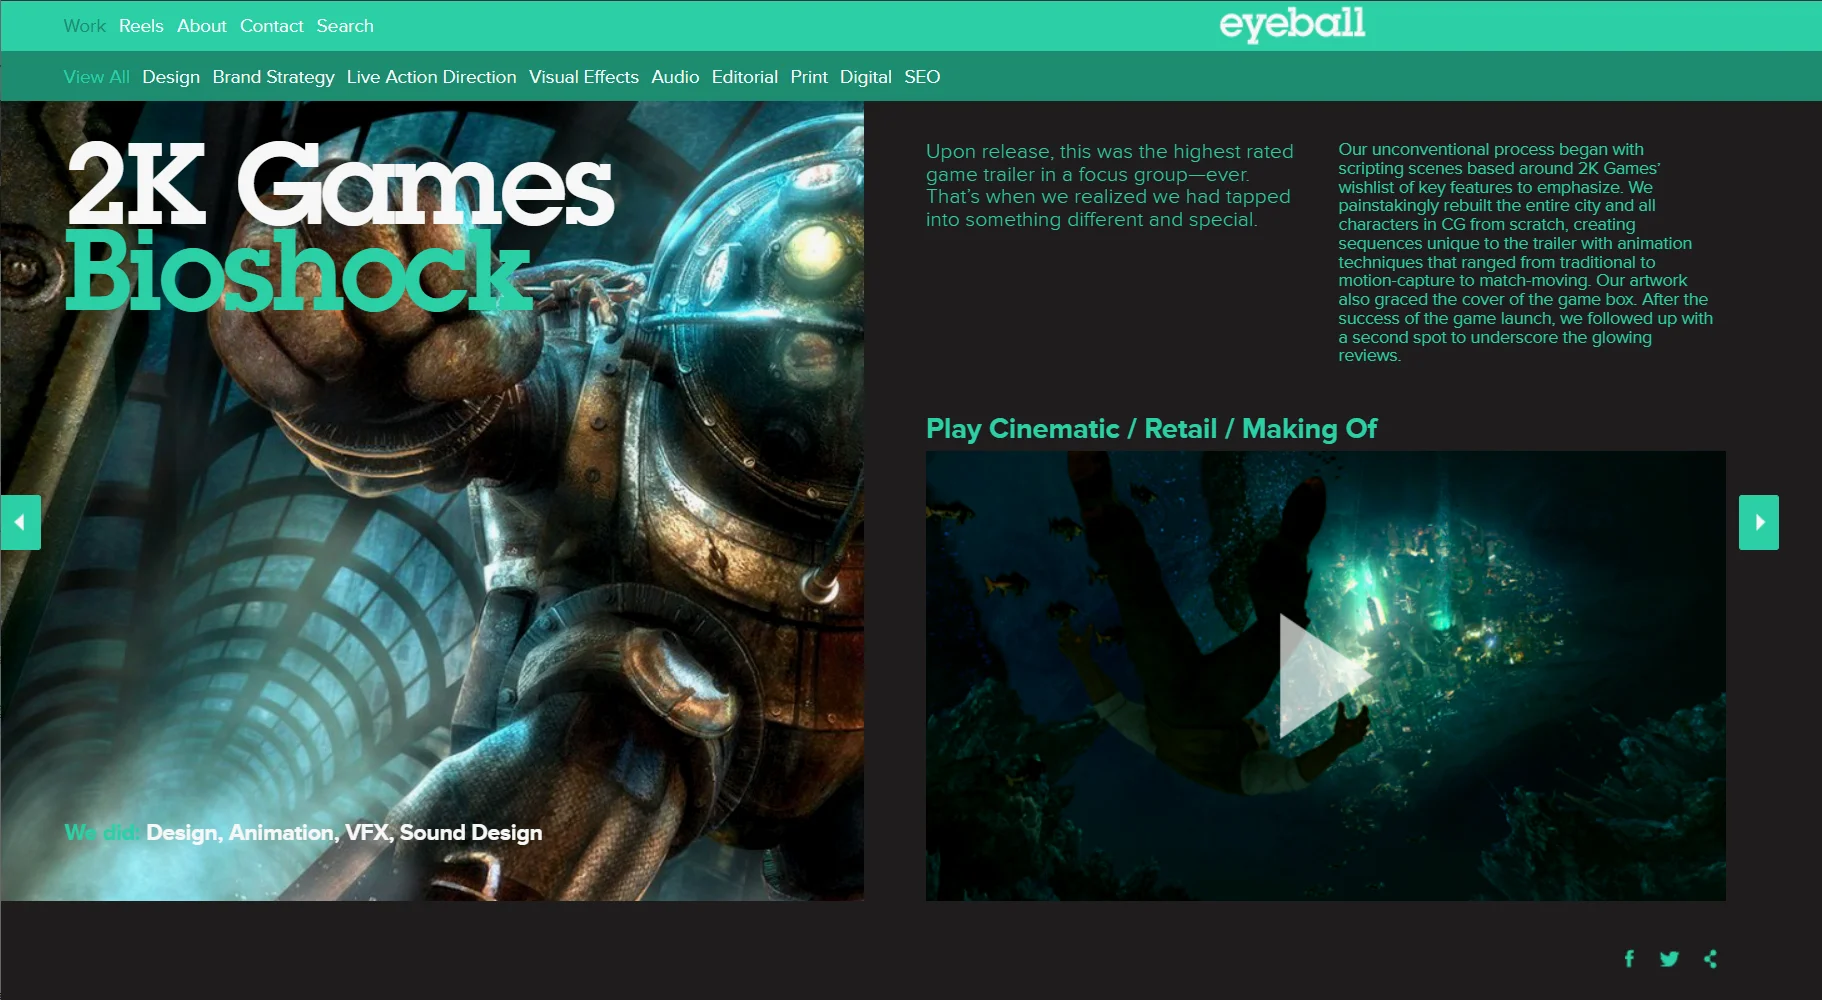Image resolution: width=1822 pixels, height=1000 pixels.
Task: Filter work by Visual Effects
Action: coord(584,77)
